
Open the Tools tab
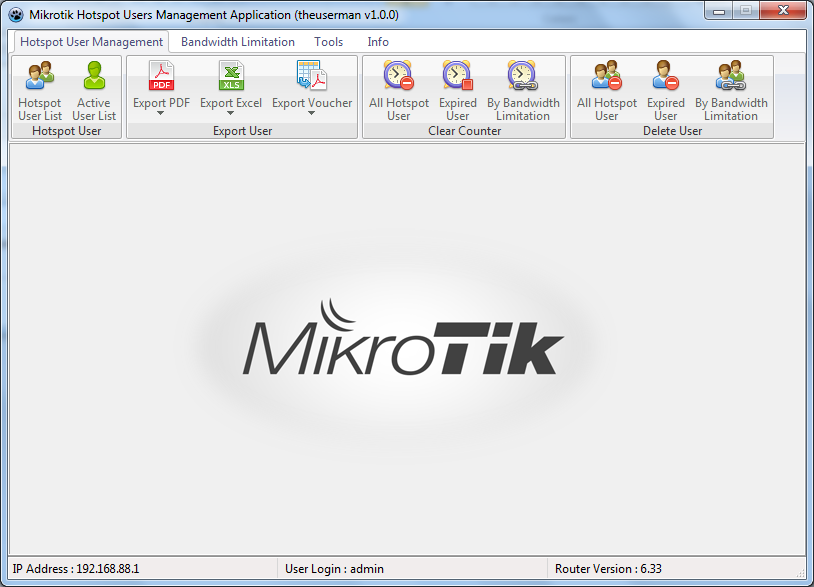click(329, 42)
